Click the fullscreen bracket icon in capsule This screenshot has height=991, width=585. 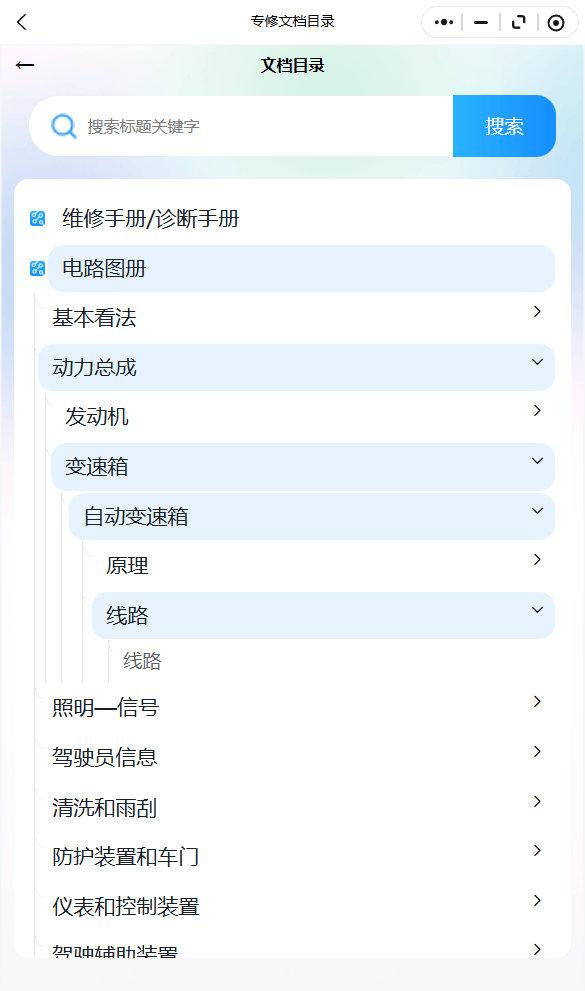click(x=519, y=23)
